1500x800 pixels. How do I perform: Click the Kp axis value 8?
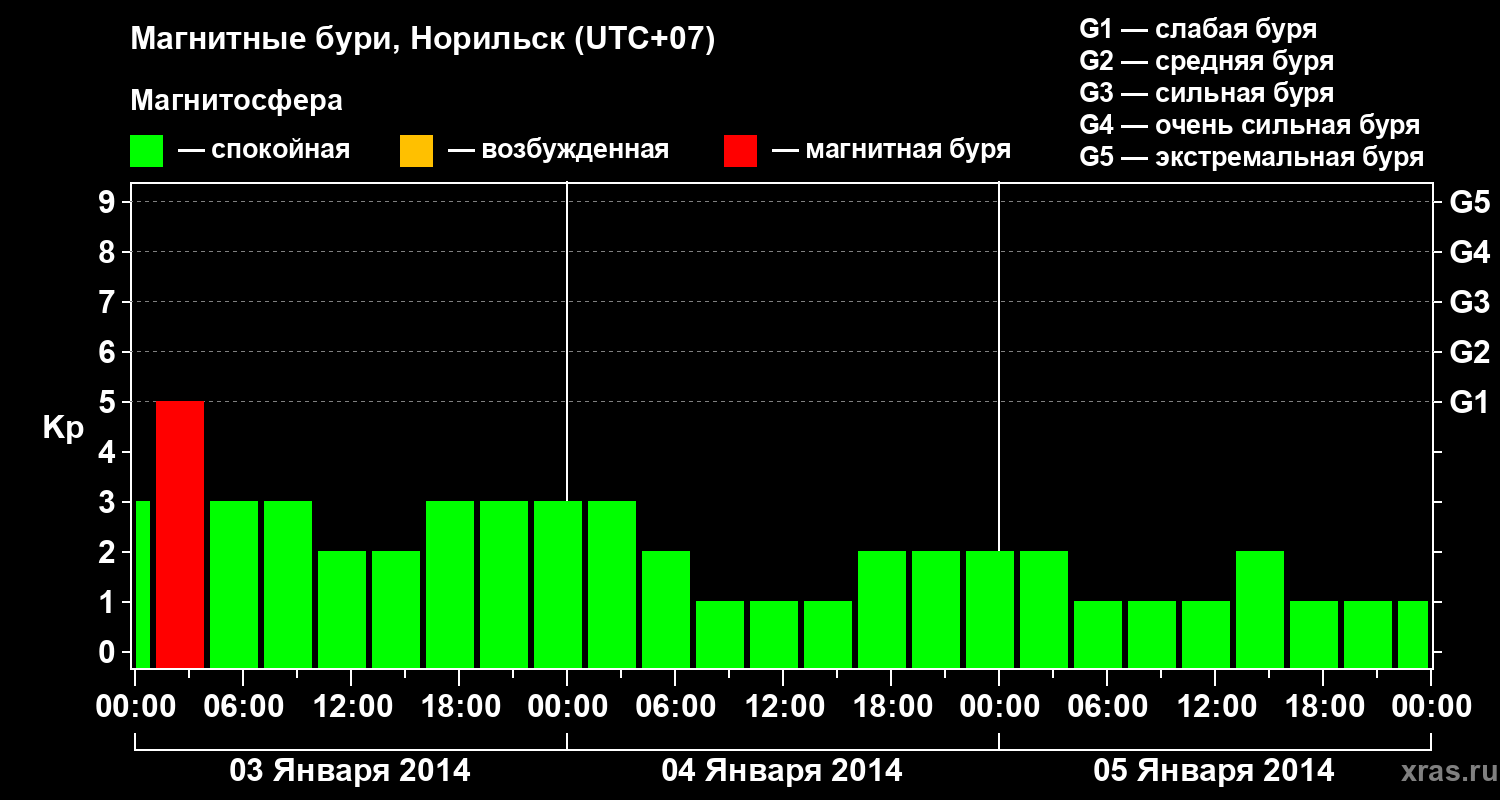point(109,252)
